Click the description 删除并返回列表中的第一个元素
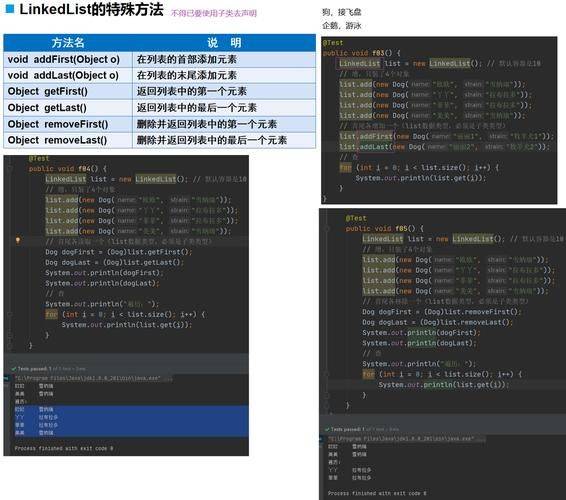 (x=207, y=124)
